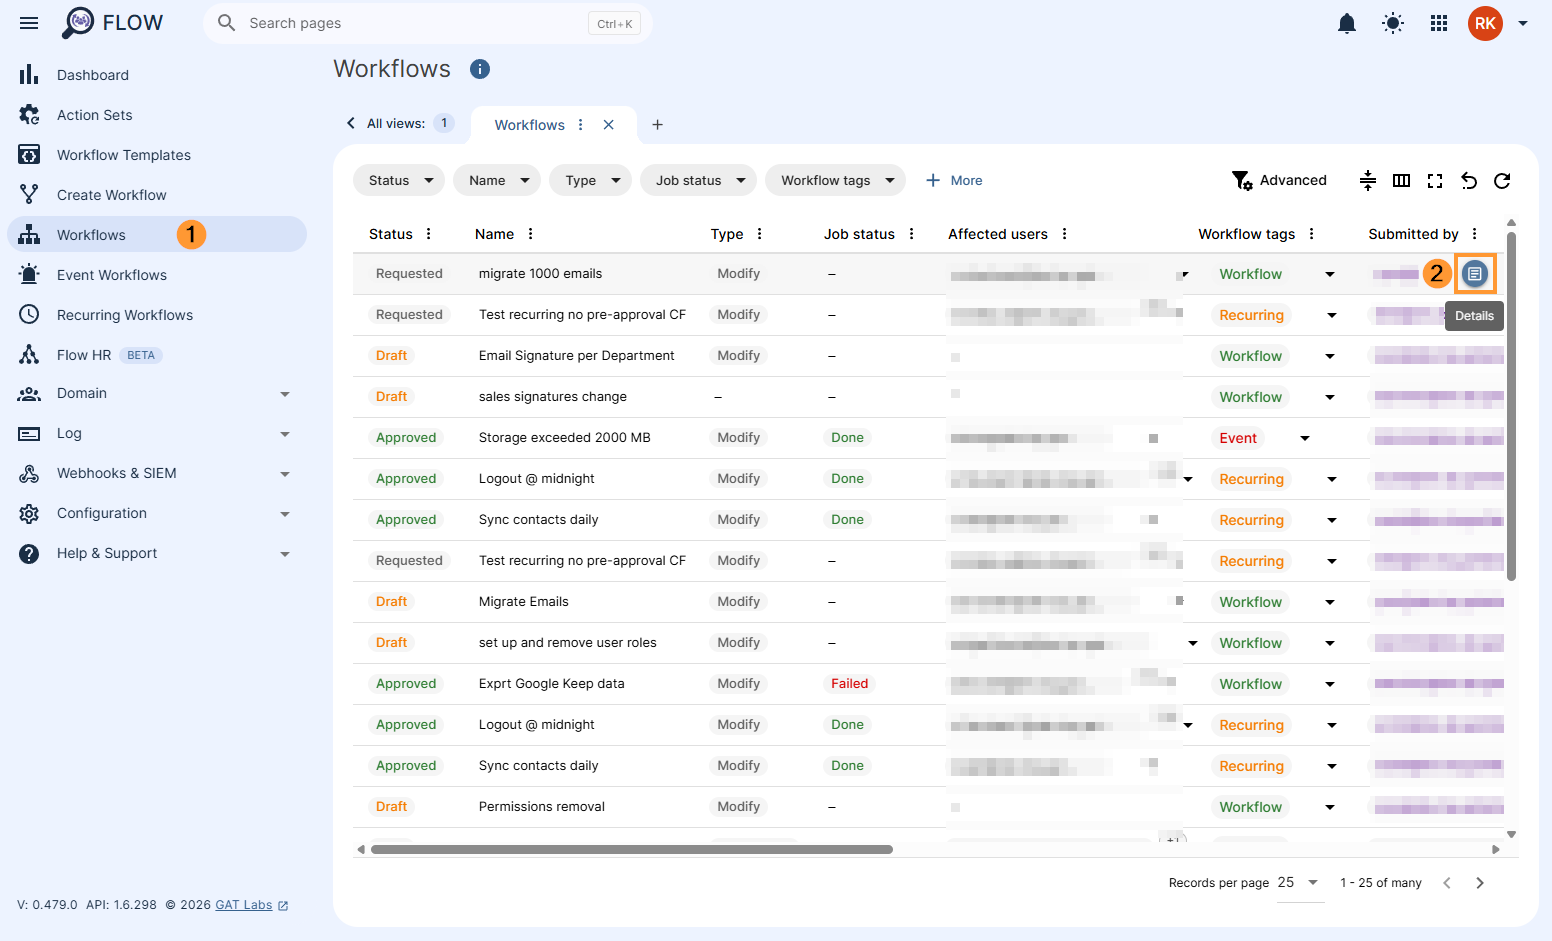
Task: Go to Workflow Templates
Action: pyautogui.click(x=157, y=155)
